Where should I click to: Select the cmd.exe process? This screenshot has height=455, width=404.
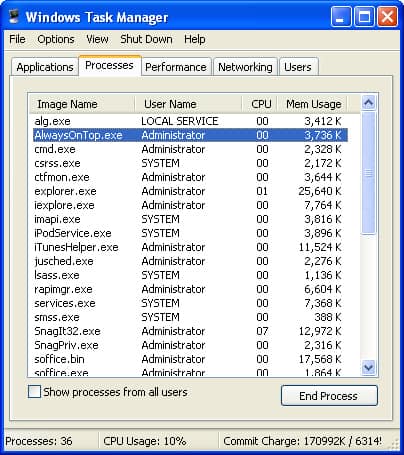(x=190, y=149)
